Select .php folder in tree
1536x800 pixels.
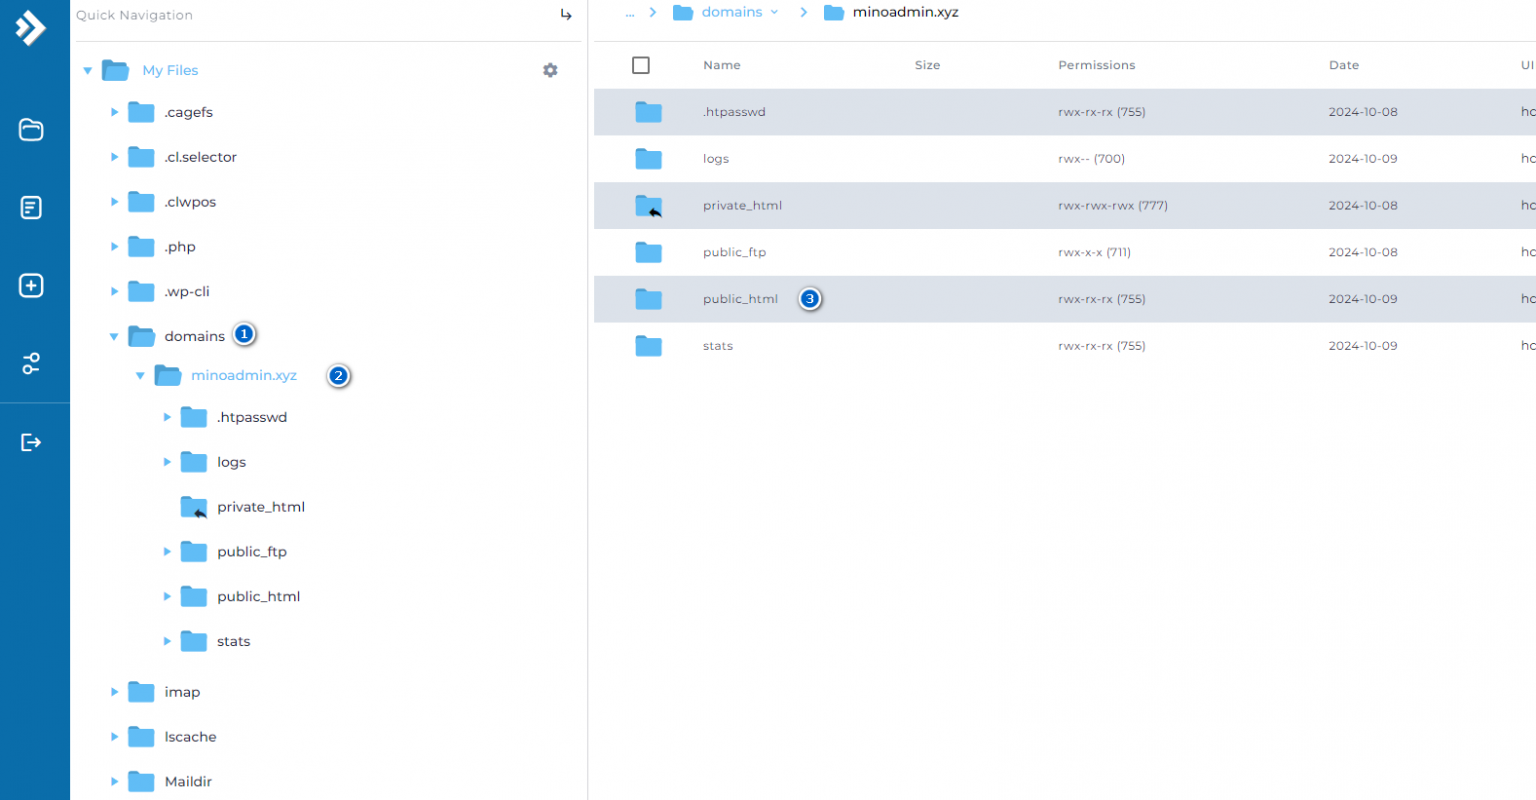(x=180, y=247)
